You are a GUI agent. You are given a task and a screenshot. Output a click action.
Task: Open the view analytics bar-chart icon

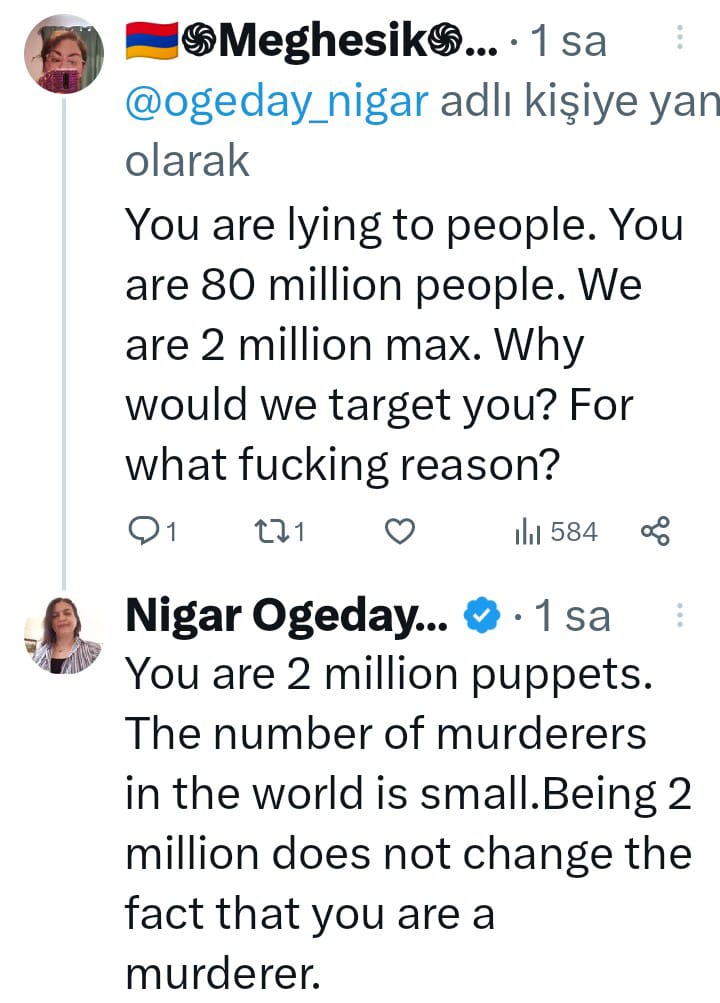pyautogui.click(x=527, y=533)
